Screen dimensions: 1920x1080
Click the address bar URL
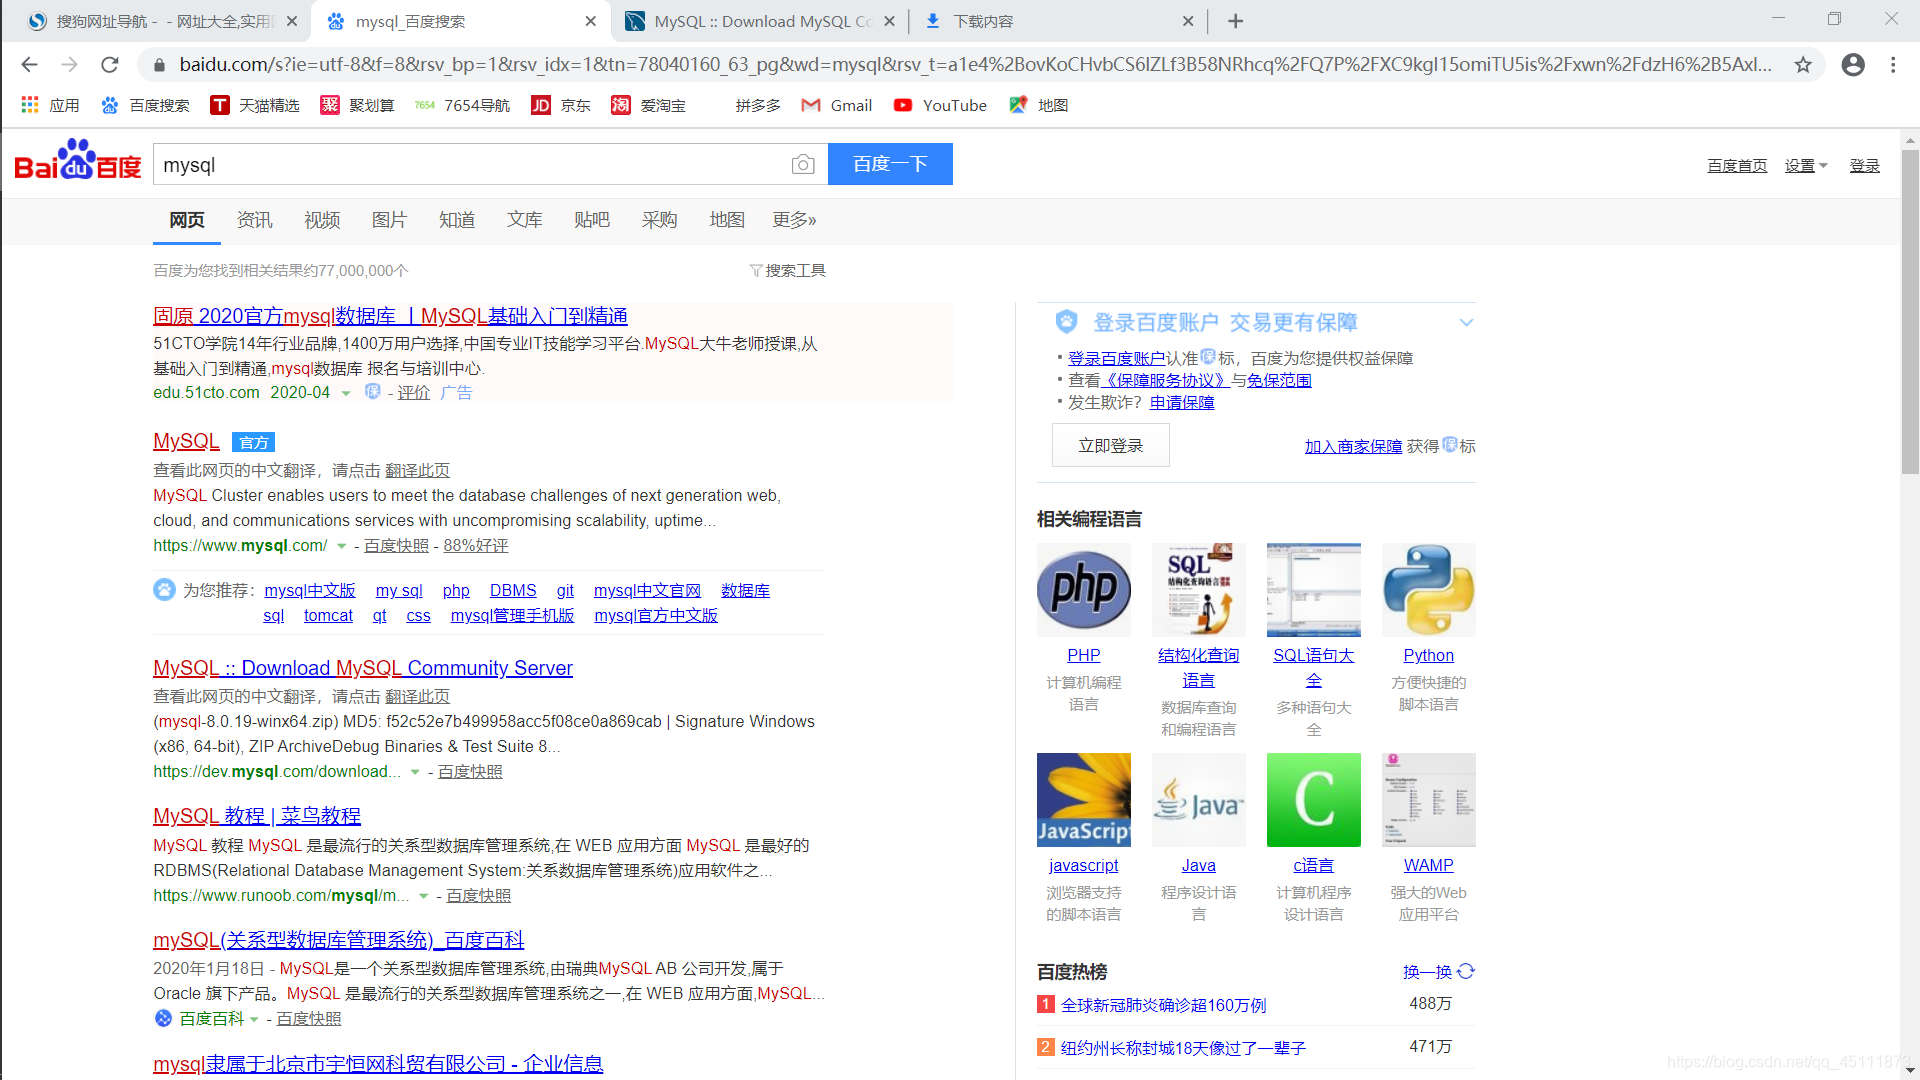975,65
